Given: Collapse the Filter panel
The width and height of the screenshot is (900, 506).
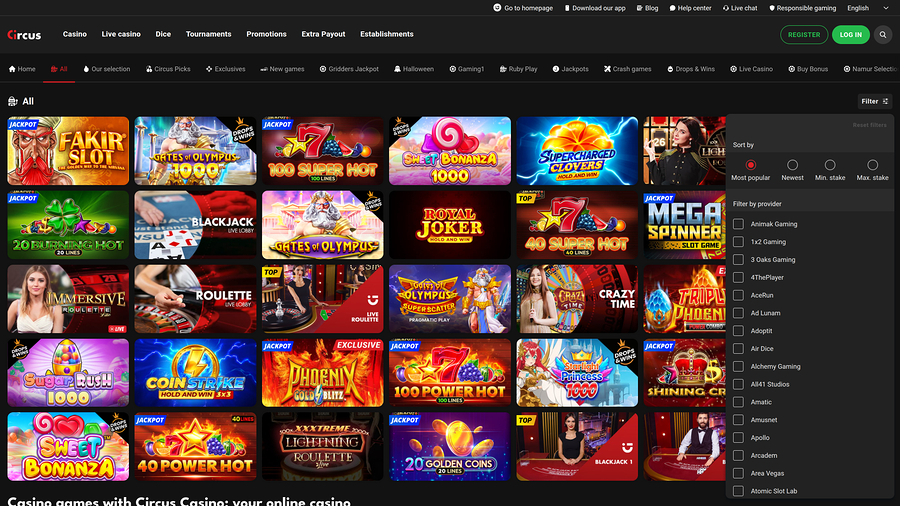Looking at the screenshot, I should 874,102.
